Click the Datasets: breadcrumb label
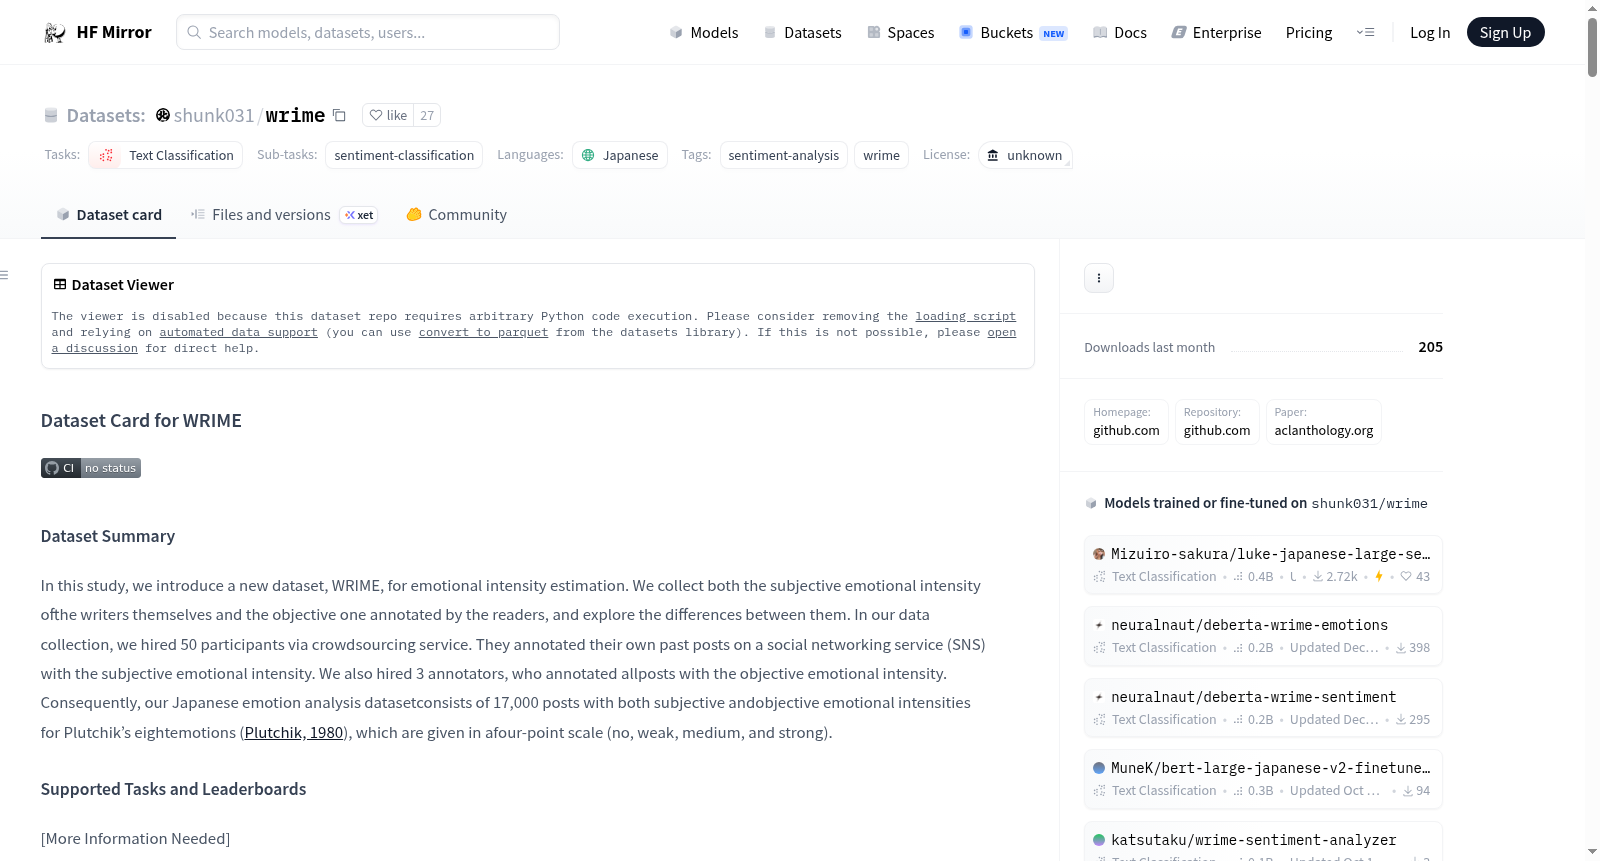The width and height of the screenshot is (1600, 861). pyautogui.click(x=106, y=115)
